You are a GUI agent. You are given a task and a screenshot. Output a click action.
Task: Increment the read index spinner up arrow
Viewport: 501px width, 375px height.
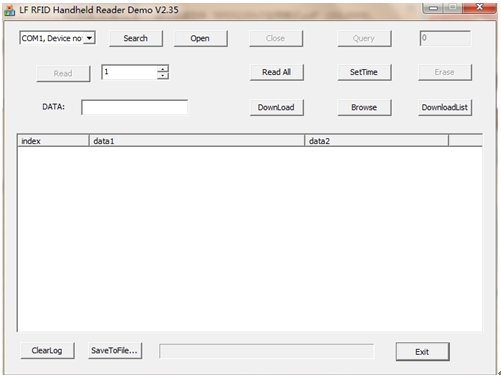(163, 69)
